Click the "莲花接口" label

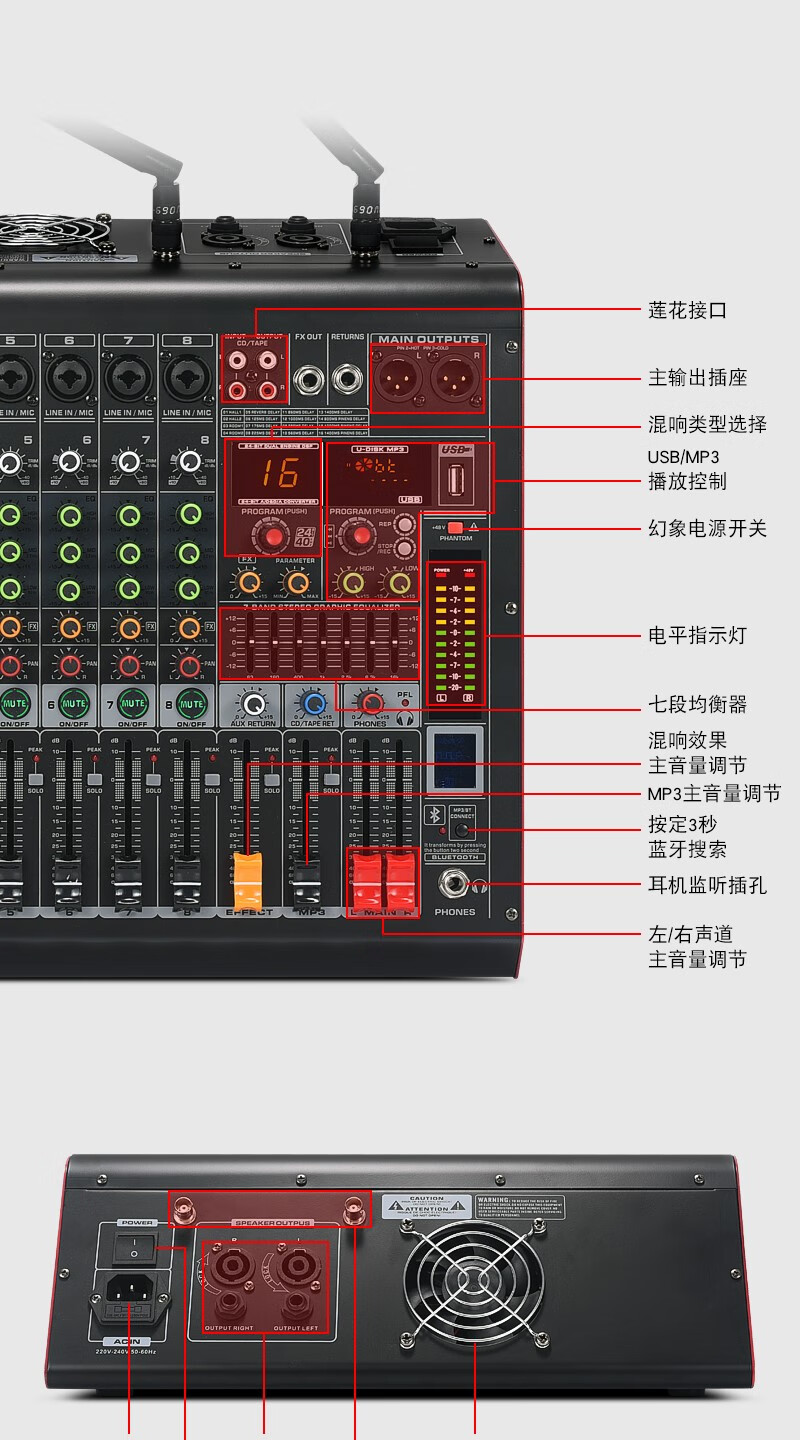(688, 310)
